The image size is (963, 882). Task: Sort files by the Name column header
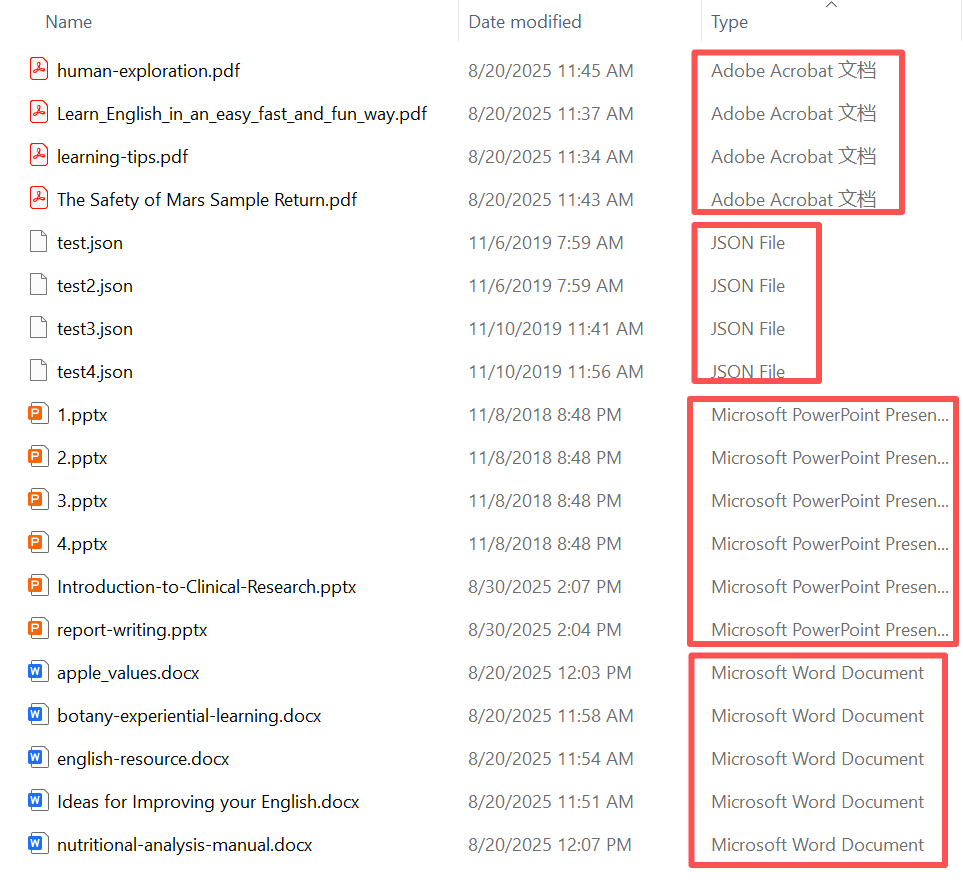tap(69, 22)
